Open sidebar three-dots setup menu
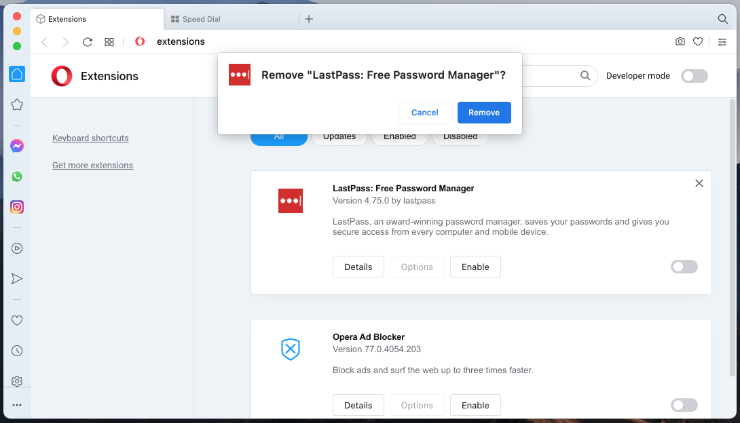 click(17, 405)
